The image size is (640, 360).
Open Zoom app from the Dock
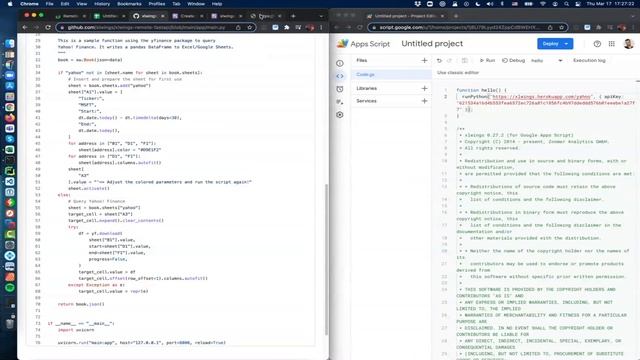pyautogui.click(x=10, y=76)
